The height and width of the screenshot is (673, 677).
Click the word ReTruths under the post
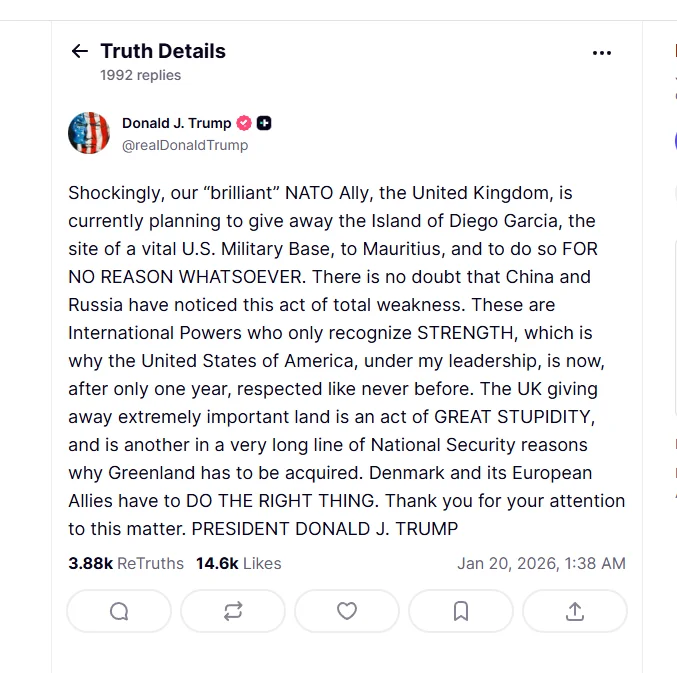[x=150, y=563]
